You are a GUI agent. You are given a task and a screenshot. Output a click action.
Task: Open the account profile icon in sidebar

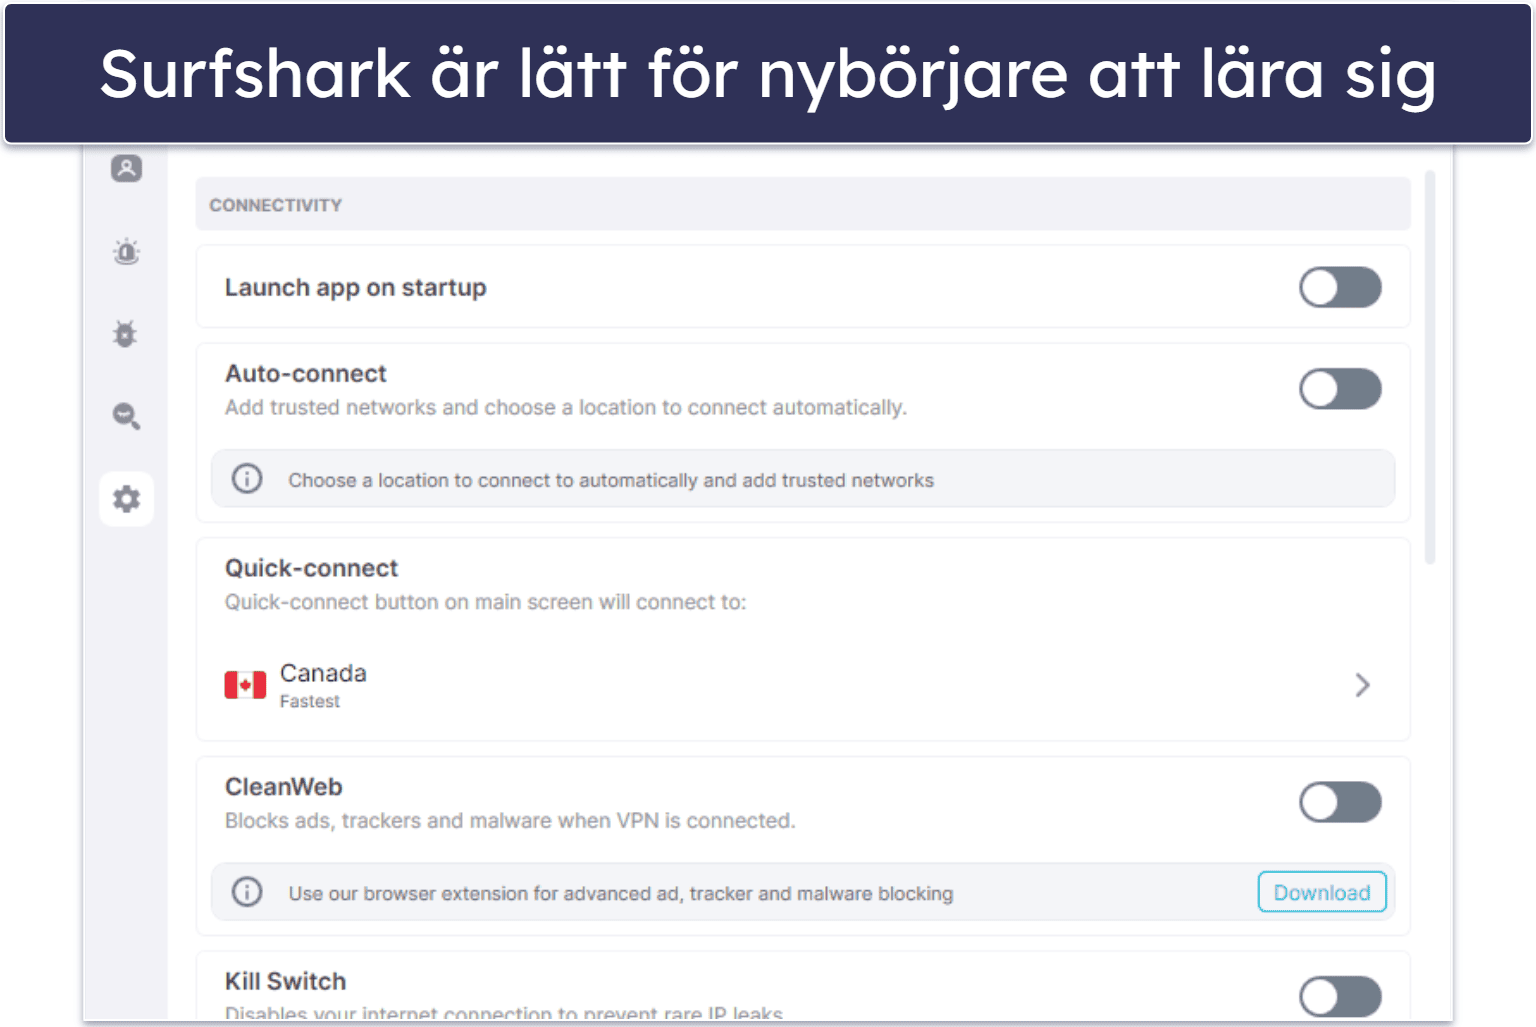[126, 168]
